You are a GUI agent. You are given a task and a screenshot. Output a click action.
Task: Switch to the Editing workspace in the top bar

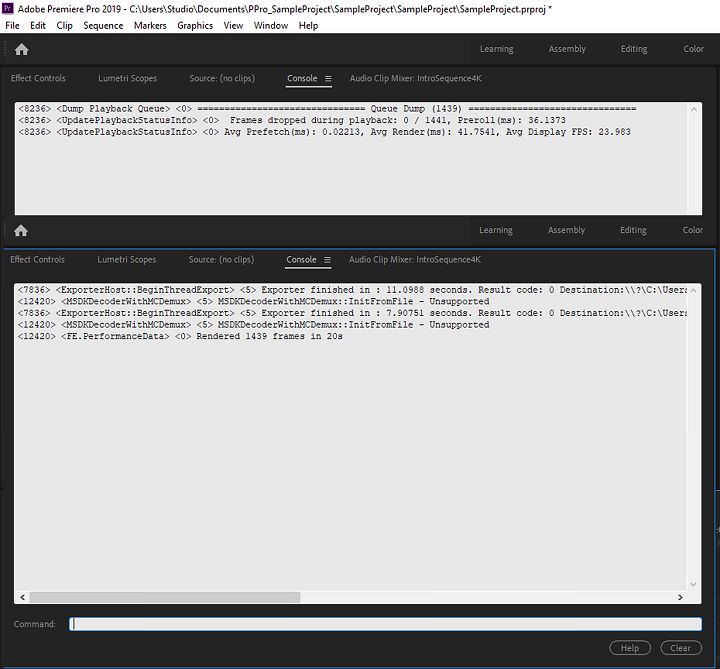[633, 49]
